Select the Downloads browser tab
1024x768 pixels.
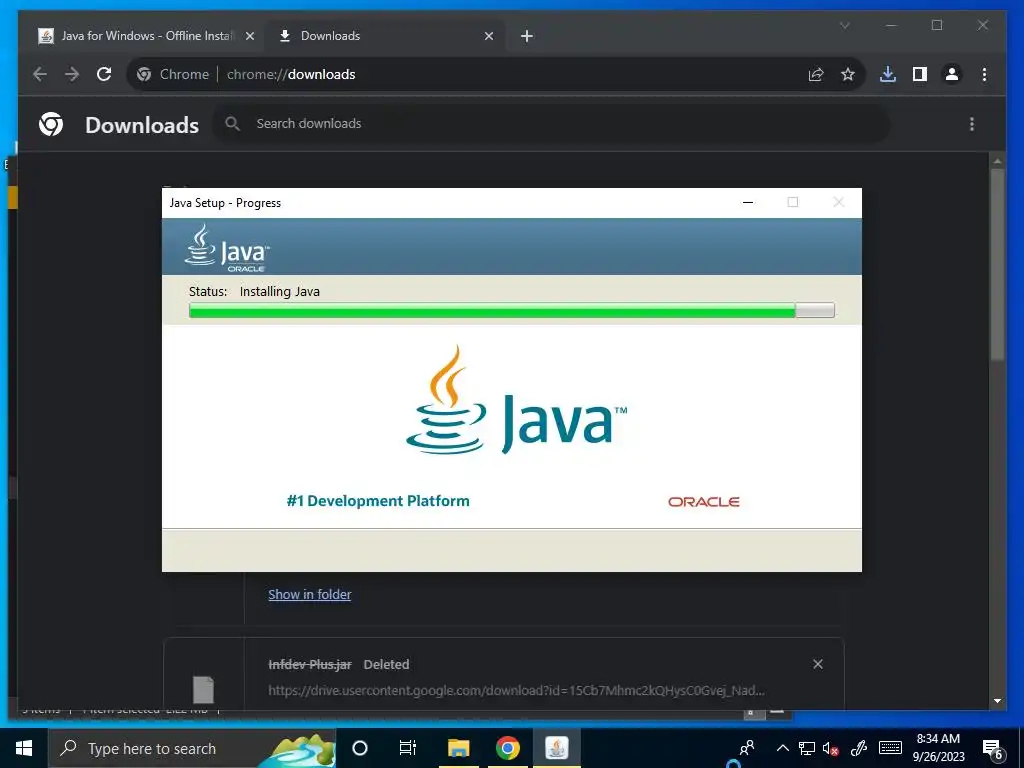tap(385, 36)
